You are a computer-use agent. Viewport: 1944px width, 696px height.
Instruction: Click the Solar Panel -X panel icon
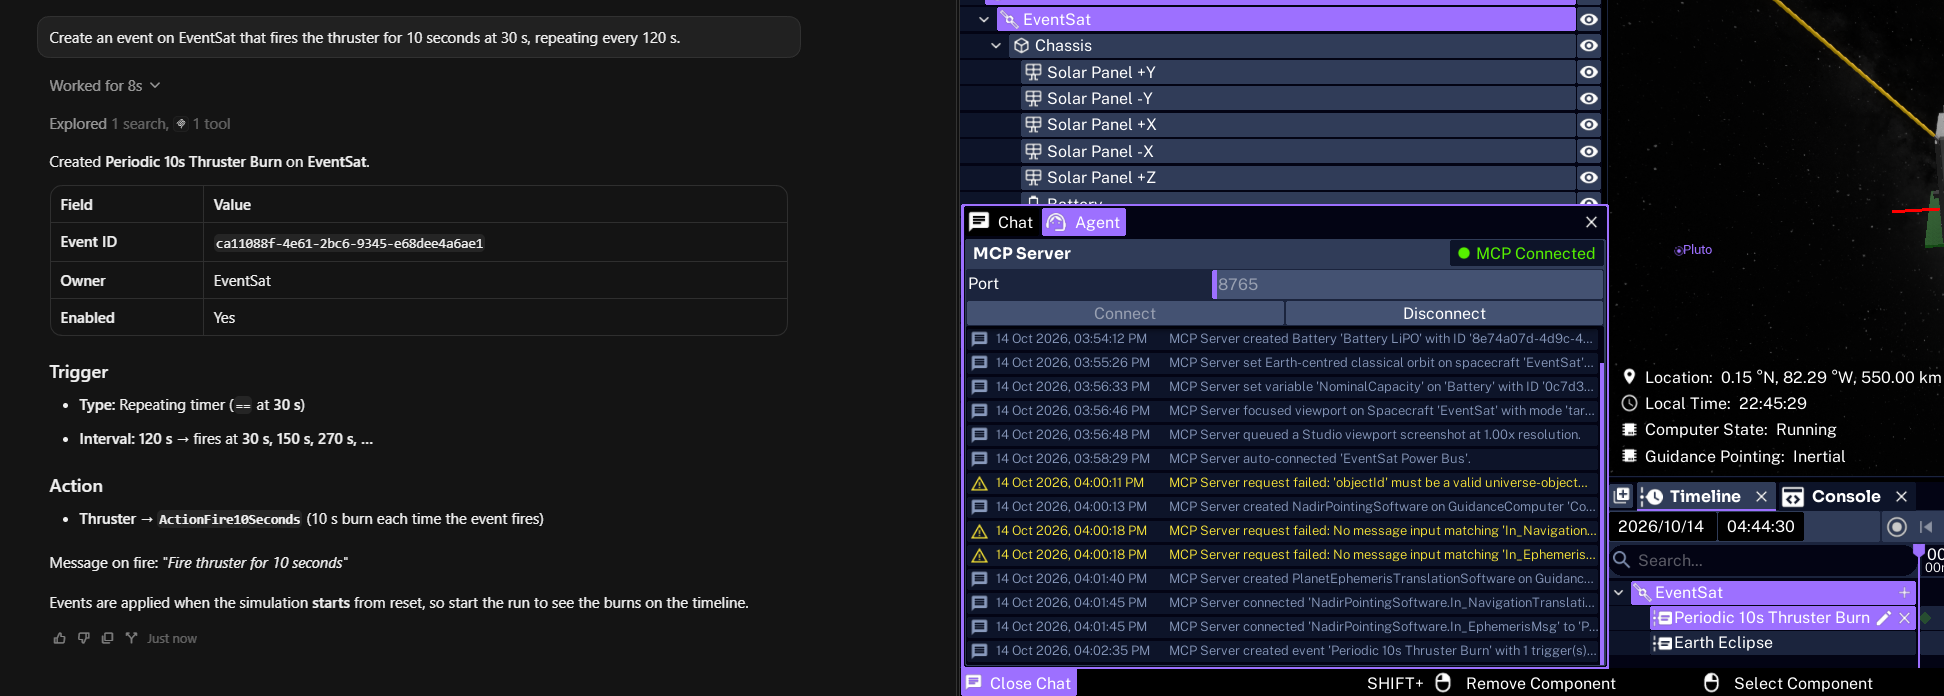coord(1033,151)
